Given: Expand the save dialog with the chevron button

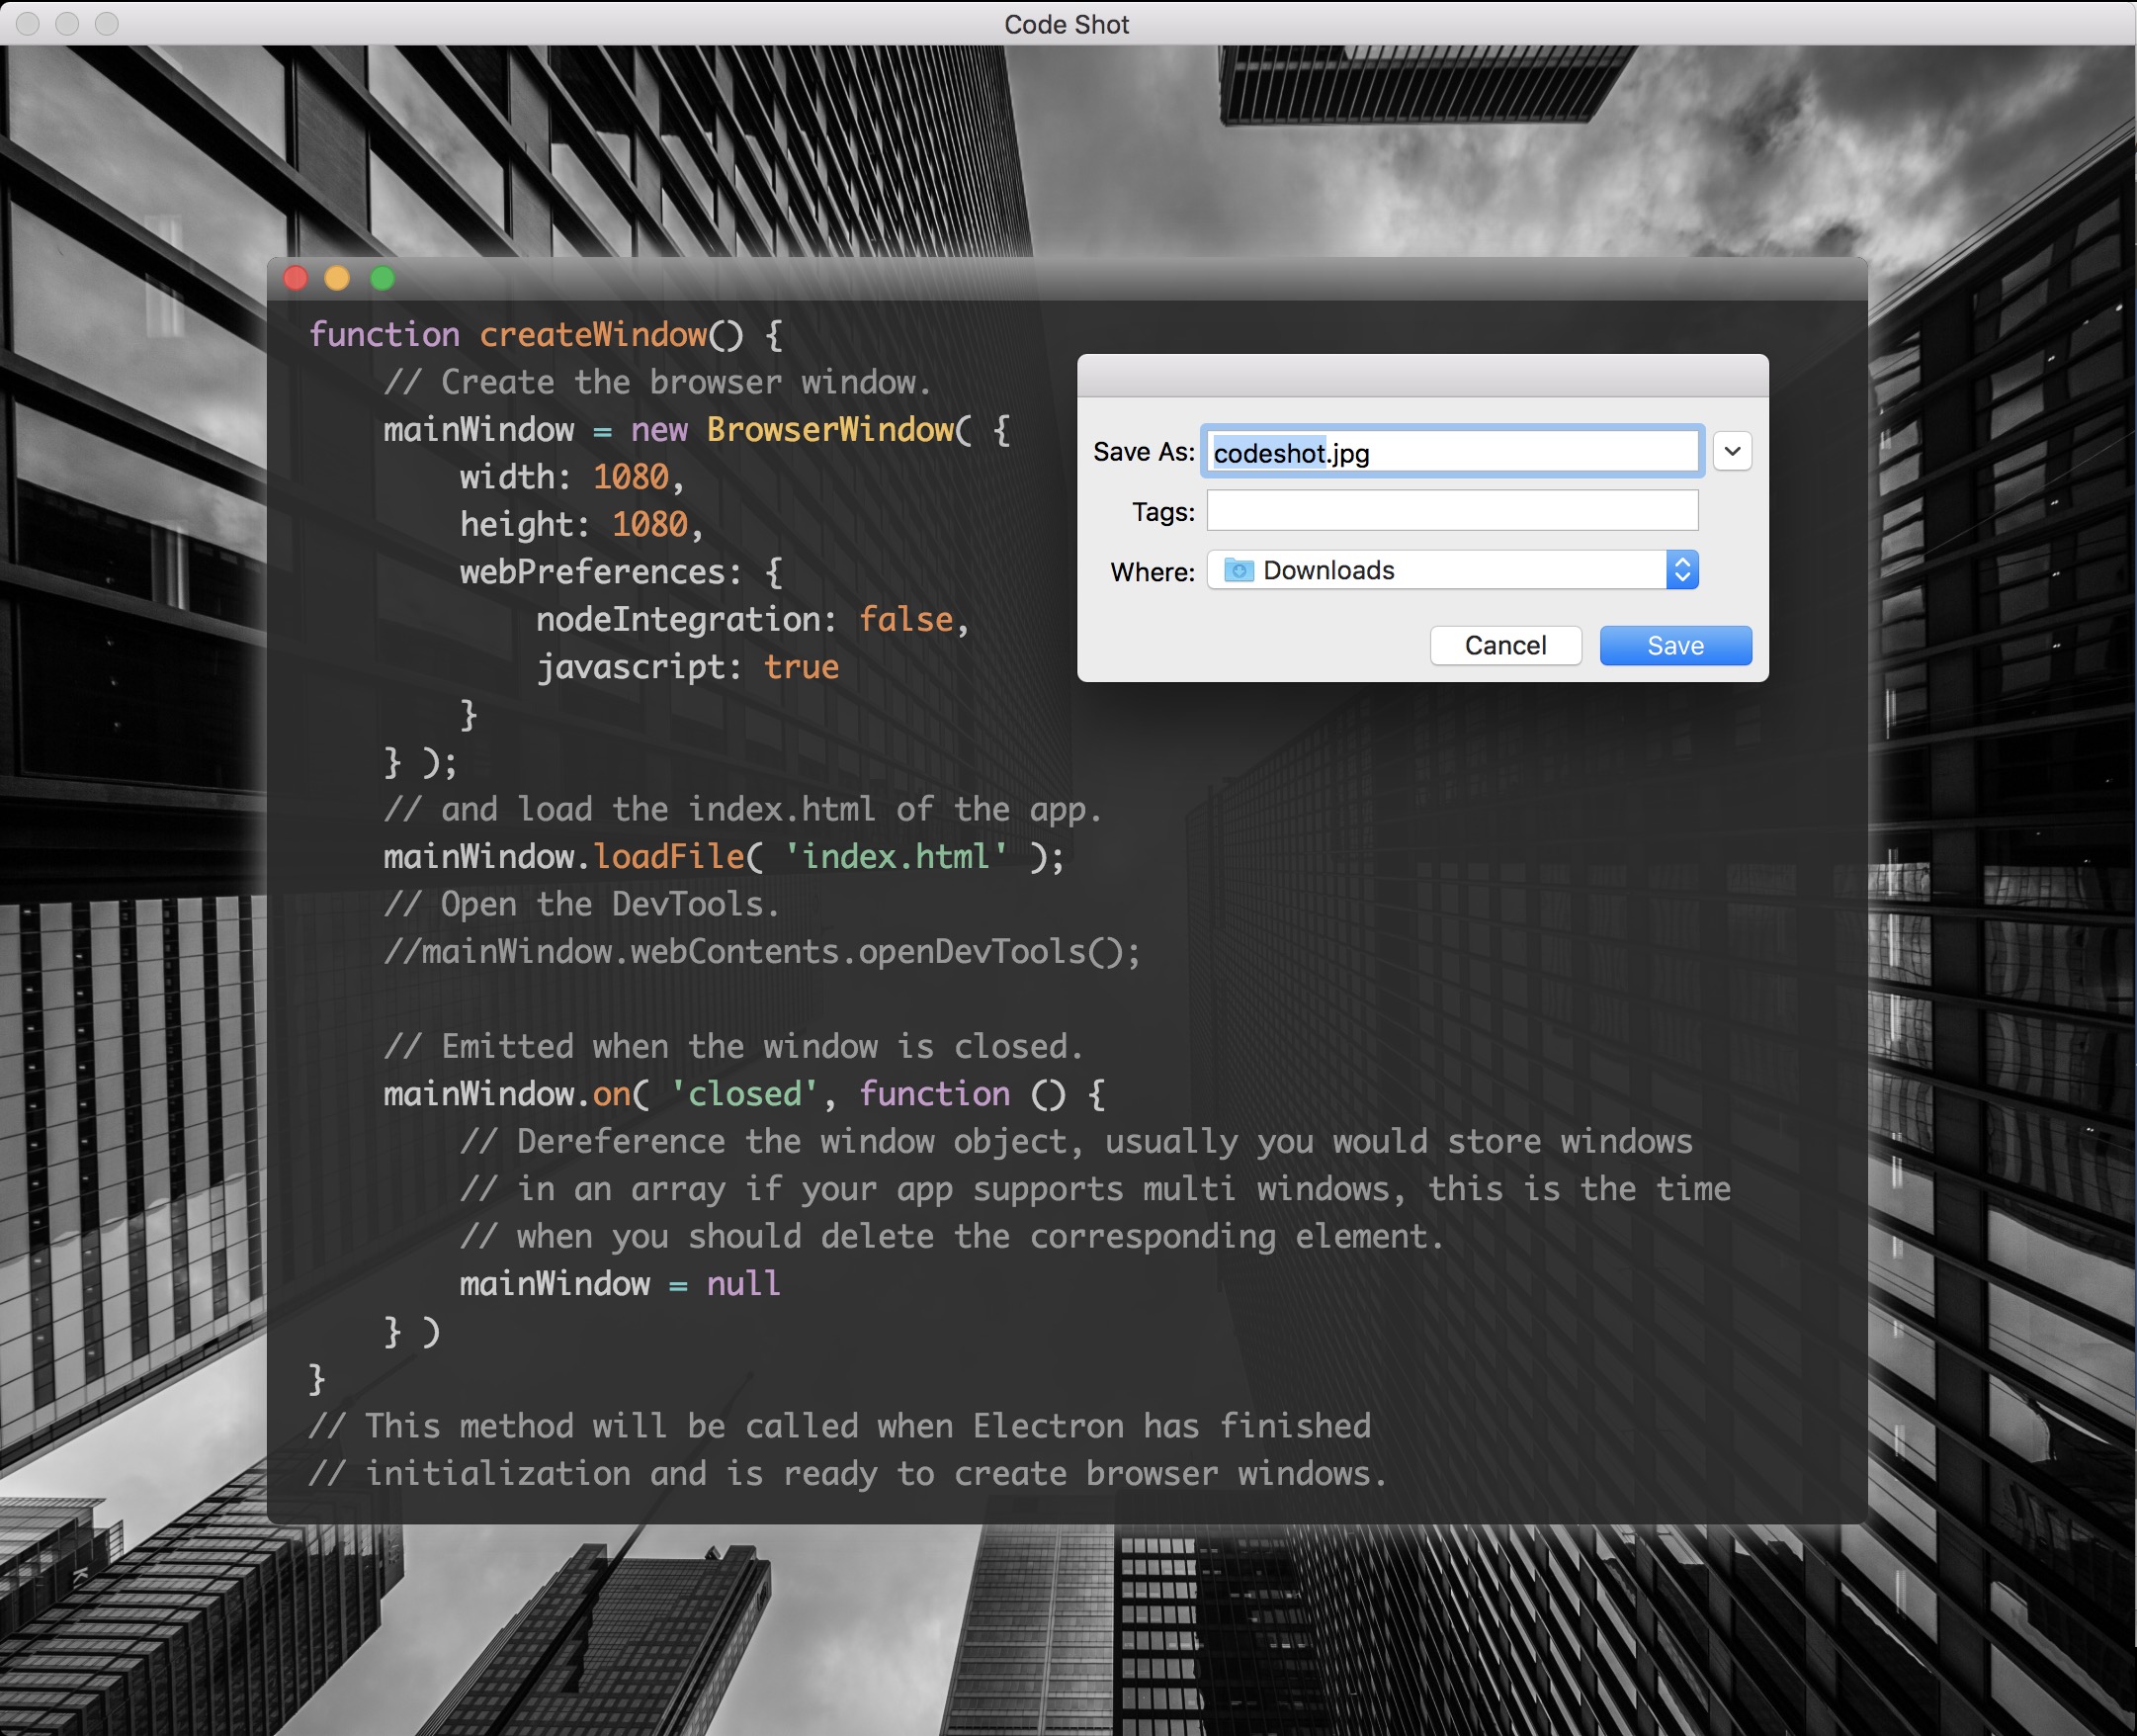Looking at the screenshot, I should point(1732,451).
